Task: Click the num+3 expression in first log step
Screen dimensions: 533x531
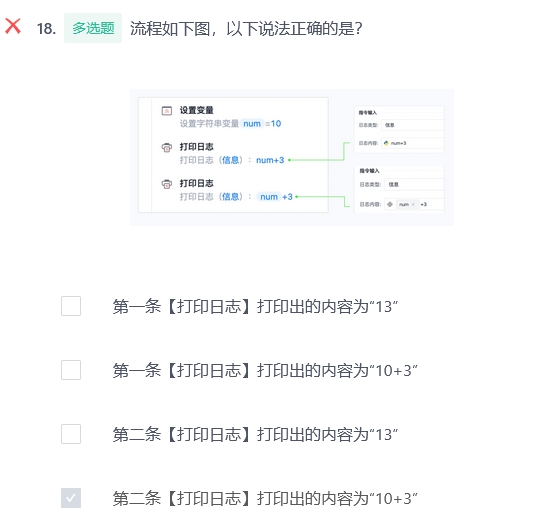Action: (x=270, y=160)
